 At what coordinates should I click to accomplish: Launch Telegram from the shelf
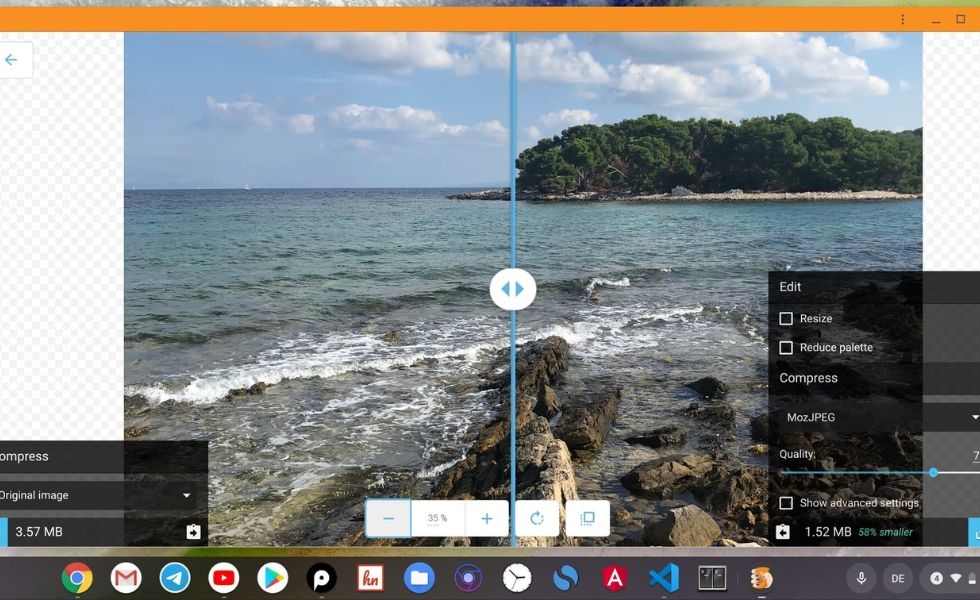pos(174,578)
